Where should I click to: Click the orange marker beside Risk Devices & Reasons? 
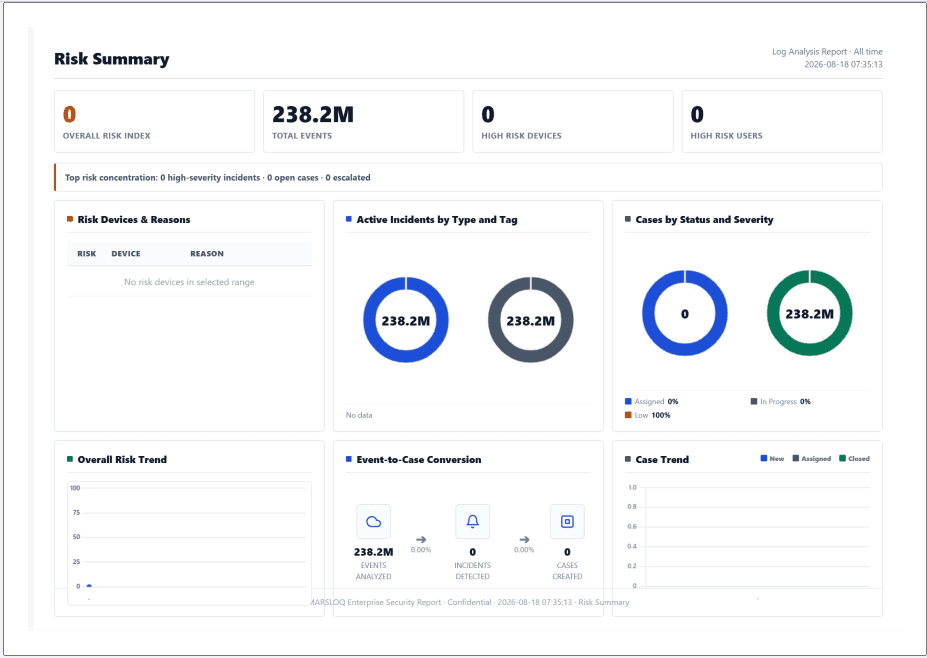[70, 219]
